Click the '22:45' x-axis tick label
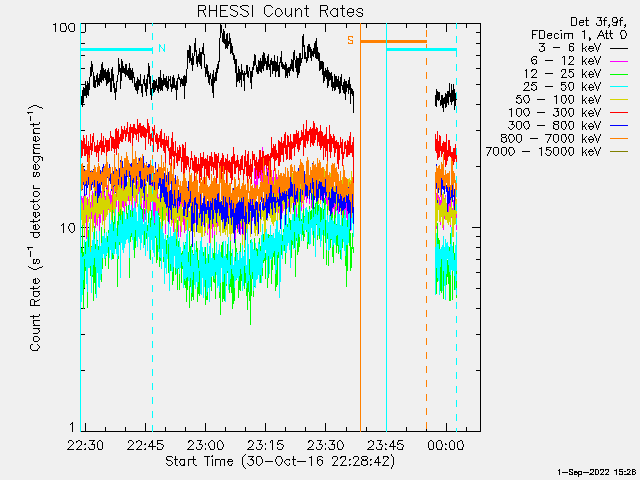Screen dimensions: 640x480 point(145,445)
